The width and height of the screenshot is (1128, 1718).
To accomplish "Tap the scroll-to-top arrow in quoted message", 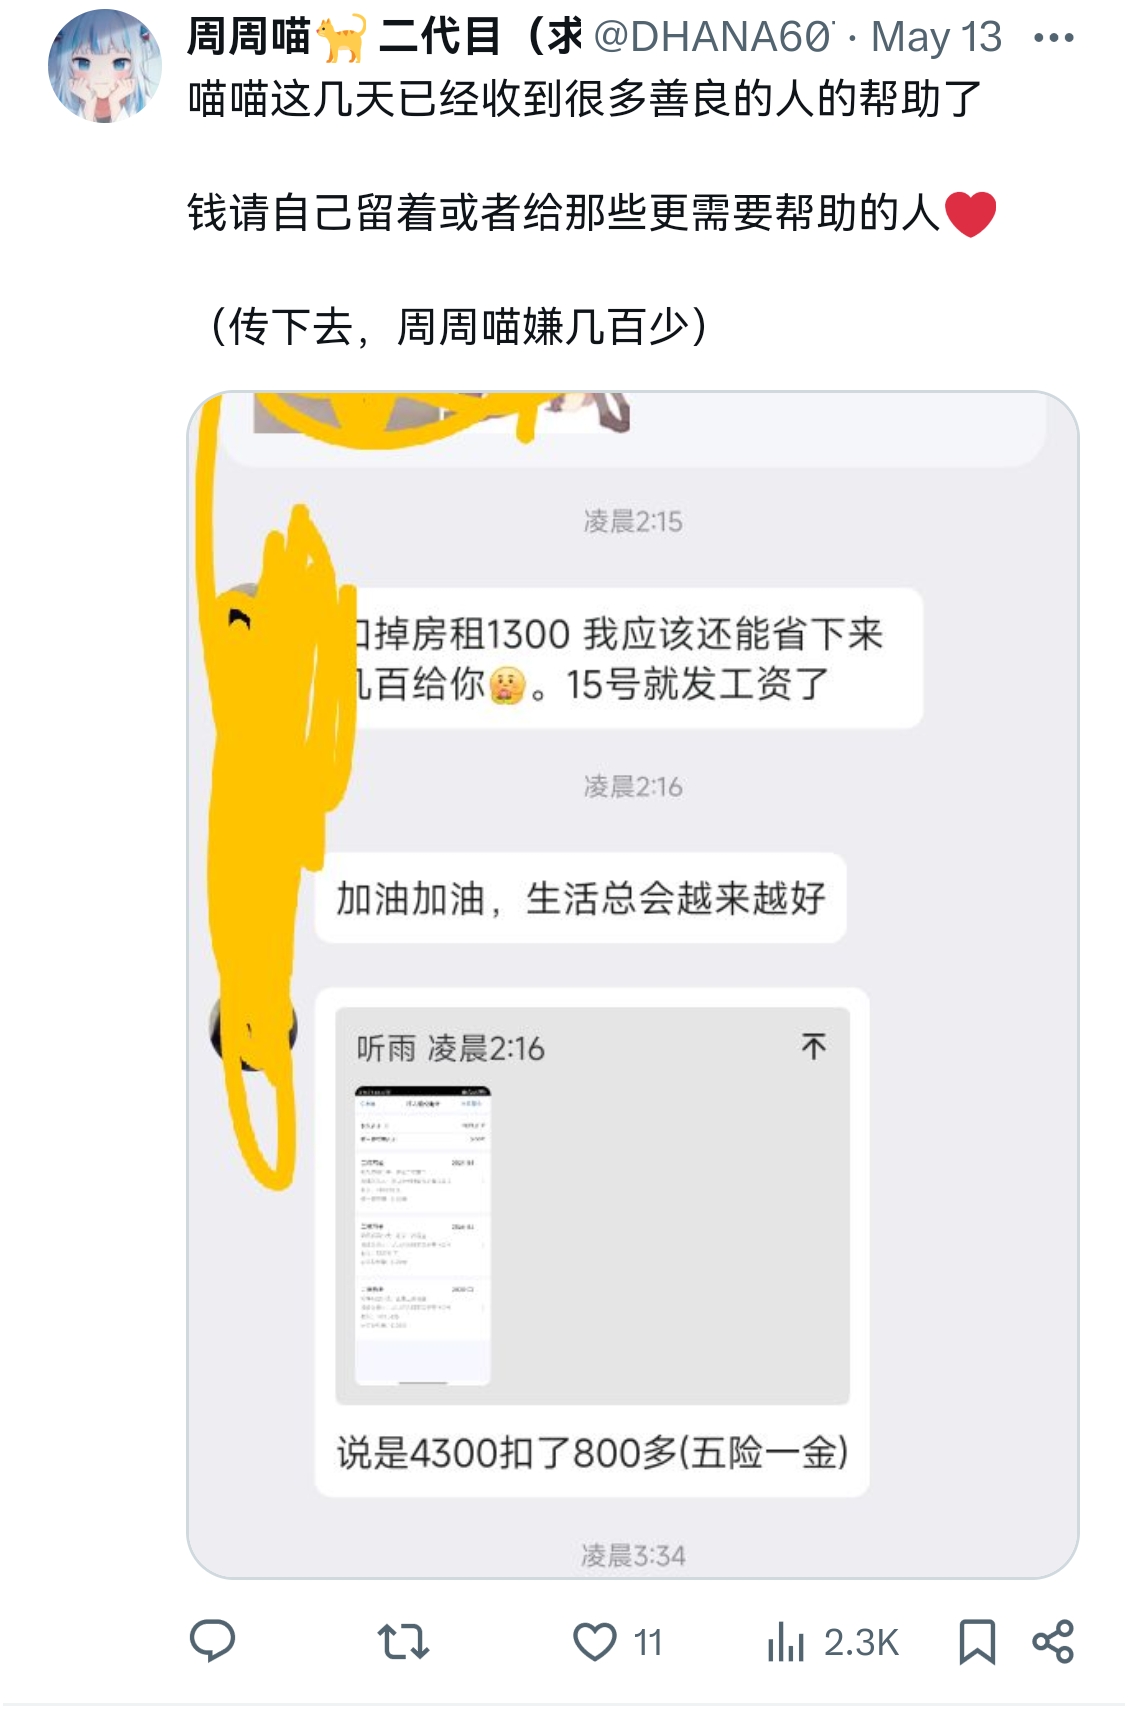I will point(814,1046).
